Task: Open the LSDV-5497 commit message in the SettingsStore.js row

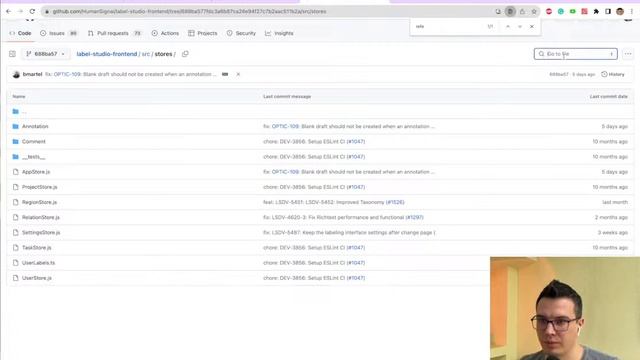Action: coord(349,232)
